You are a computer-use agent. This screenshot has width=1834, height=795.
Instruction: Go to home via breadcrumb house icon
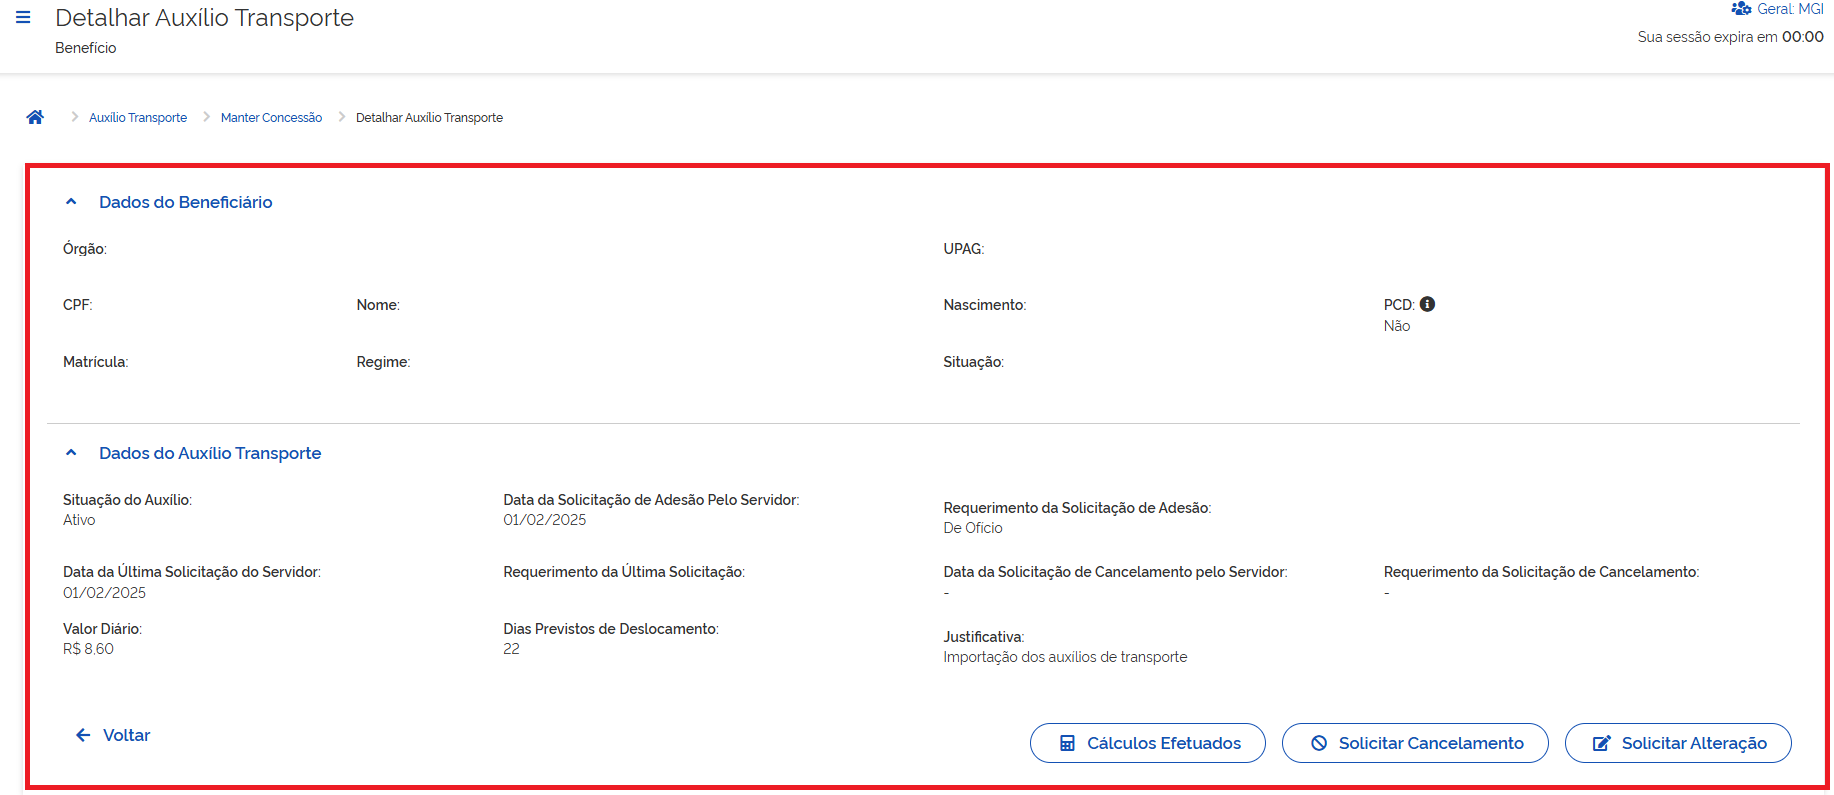point(35,117)
